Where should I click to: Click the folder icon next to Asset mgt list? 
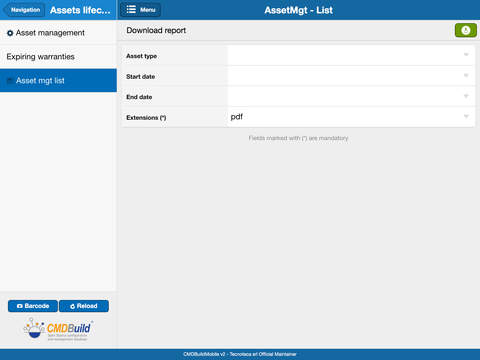[x=10, y=81]
